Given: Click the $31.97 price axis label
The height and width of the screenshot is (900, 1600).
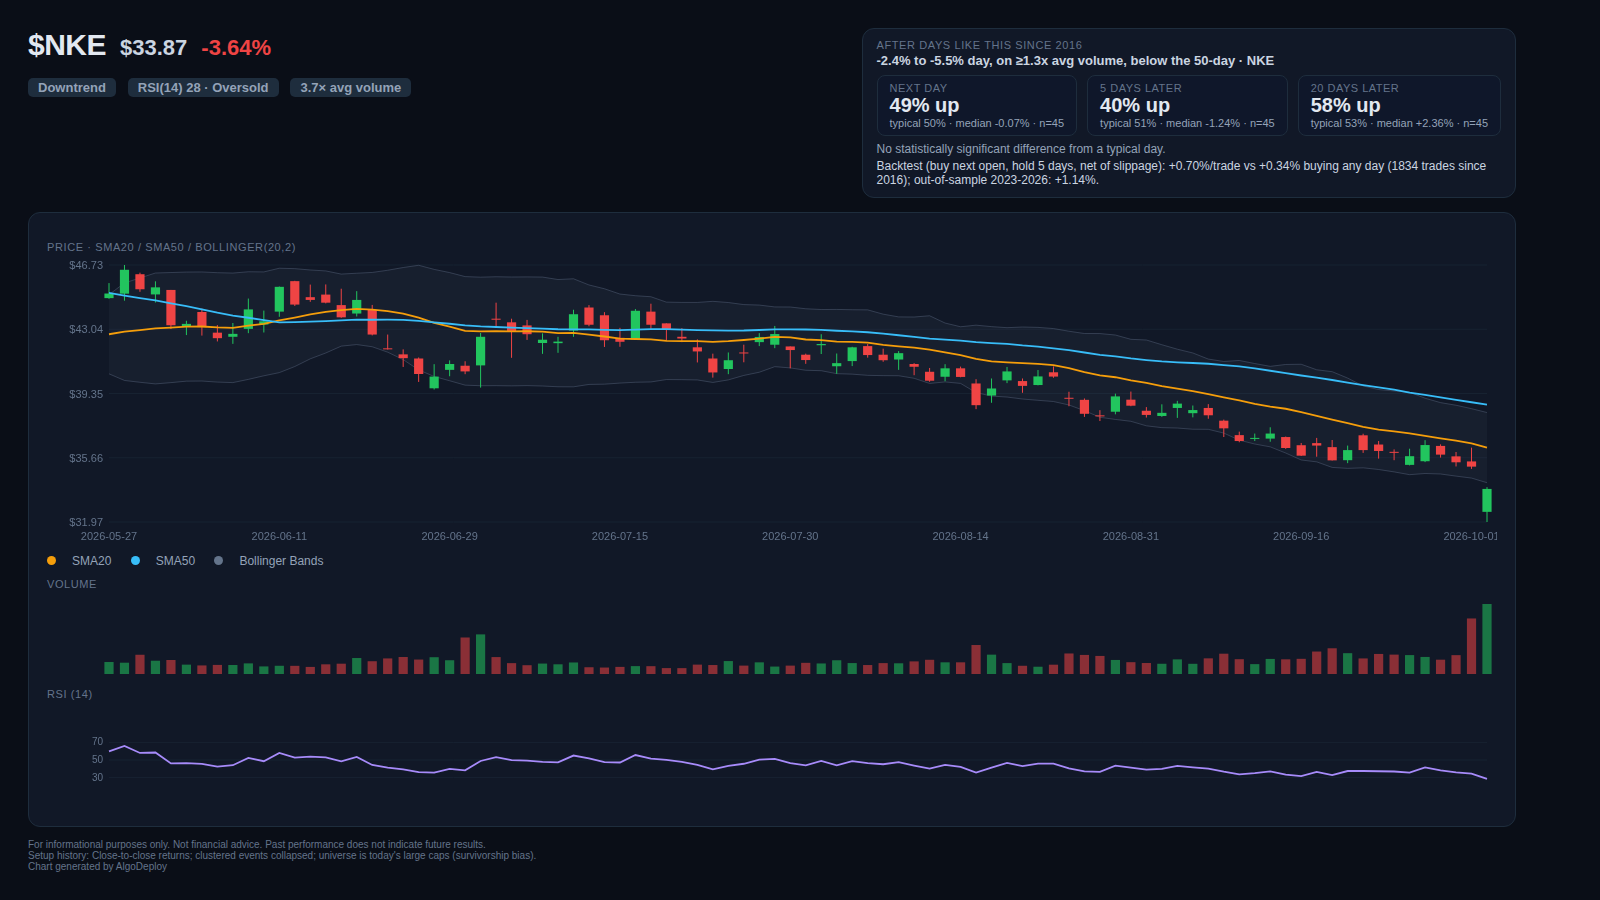Looking at the screenshot, I should [86, 522].
